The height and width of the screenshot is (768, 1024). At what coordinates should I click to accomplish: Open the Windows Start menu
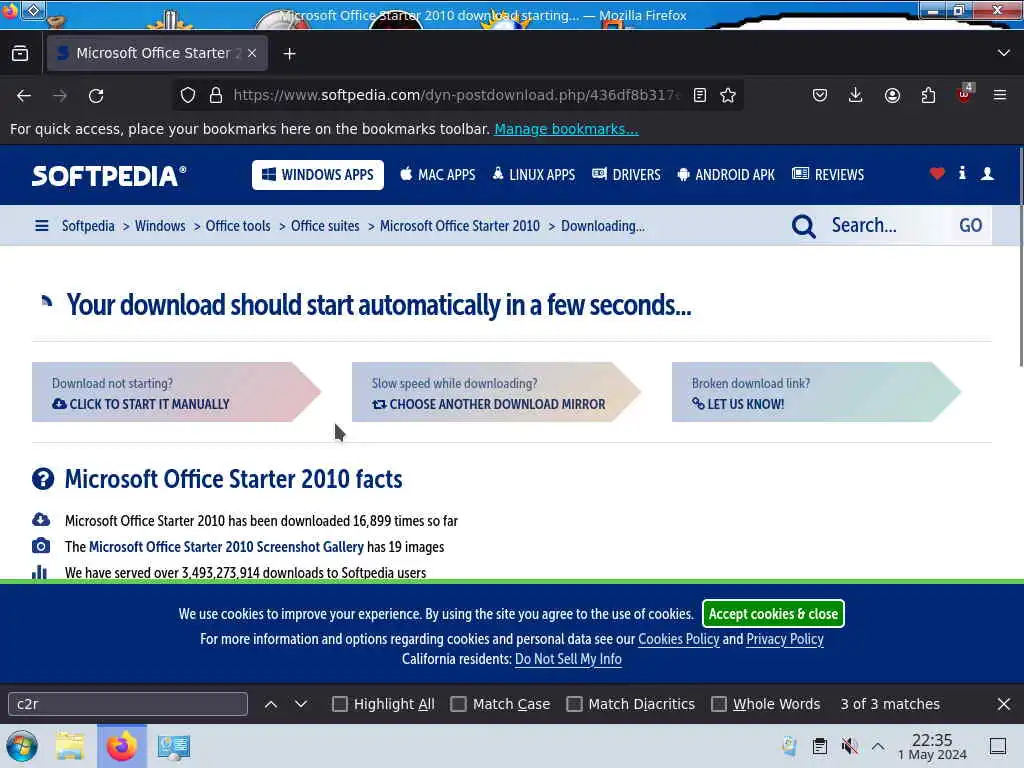[x=22, y=746]
